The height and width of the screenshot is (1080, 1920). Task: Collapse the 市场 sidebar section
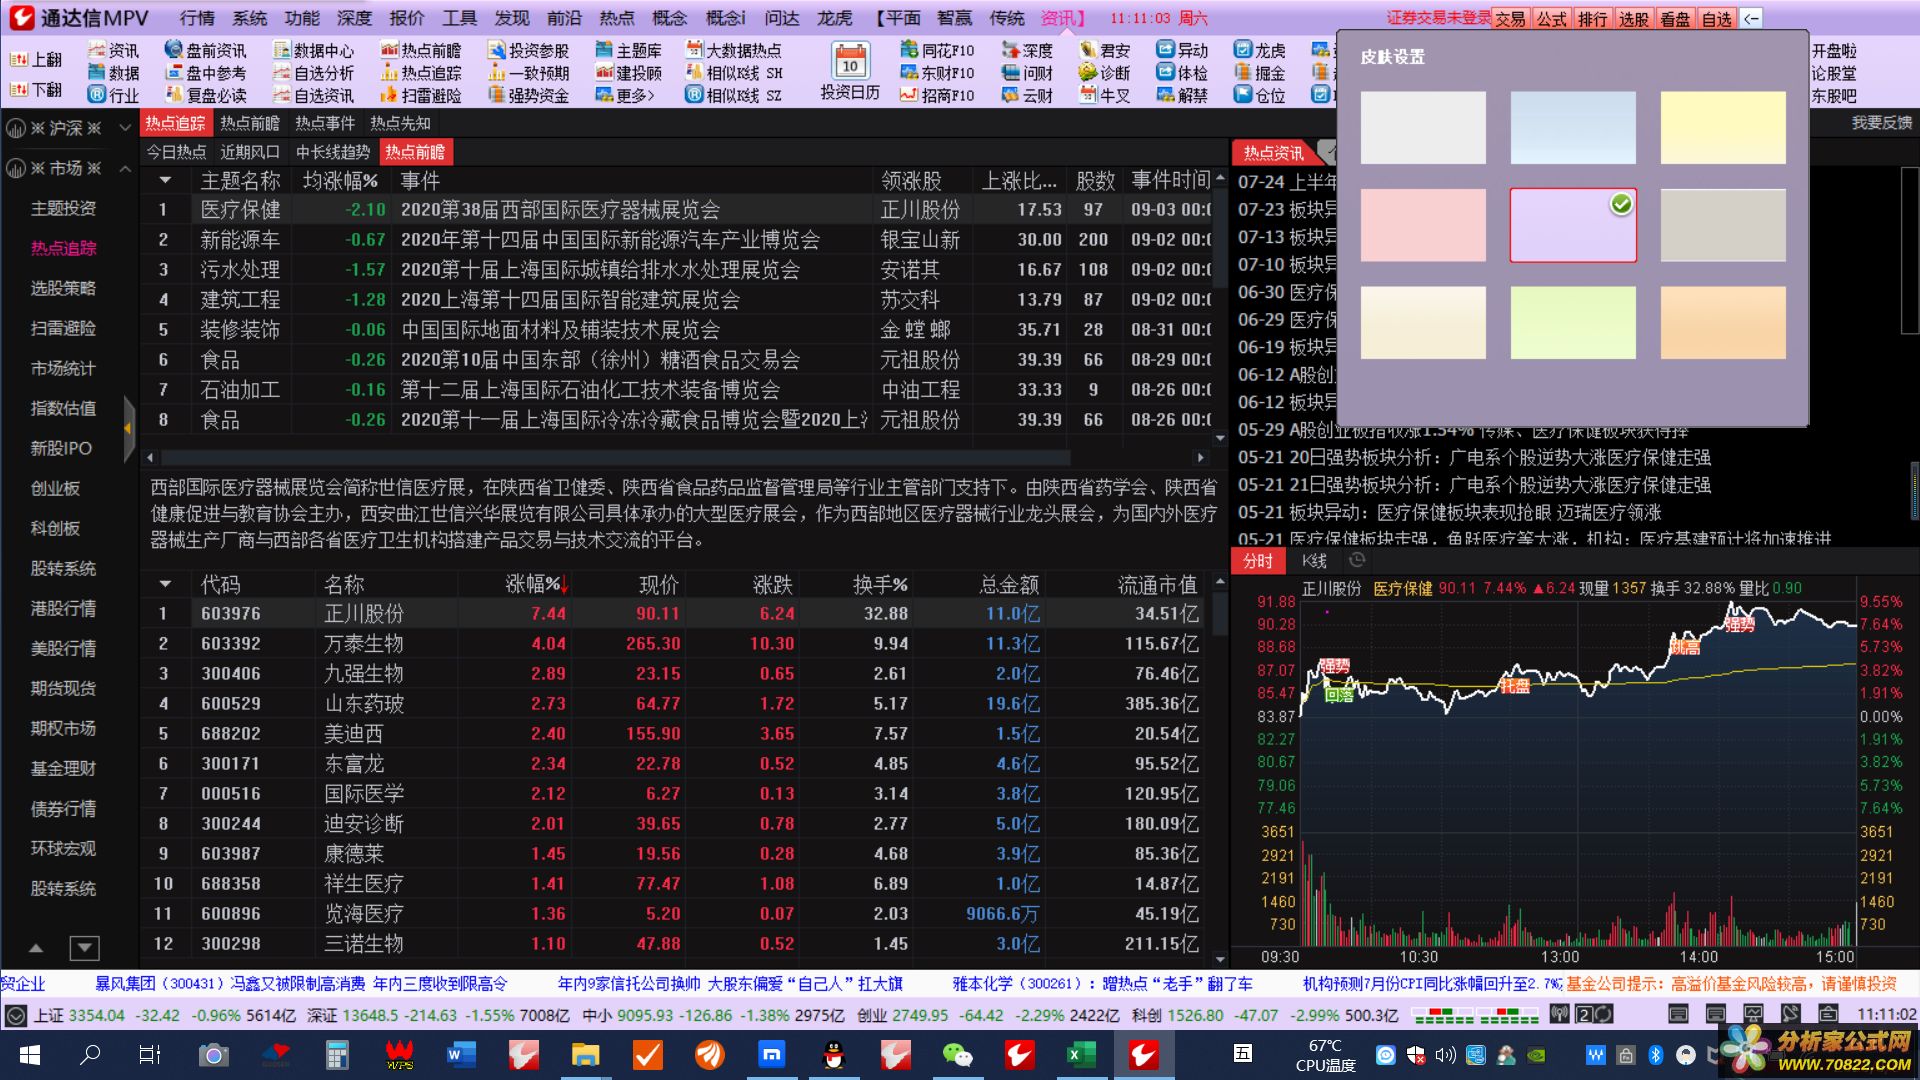pyautogui.click(x=125, y=169)
